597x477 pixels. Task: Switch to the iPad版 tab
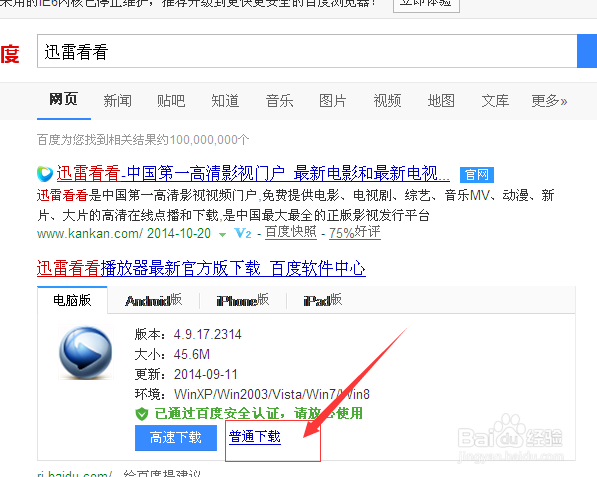pyautogui.click(x=322, y=300)
